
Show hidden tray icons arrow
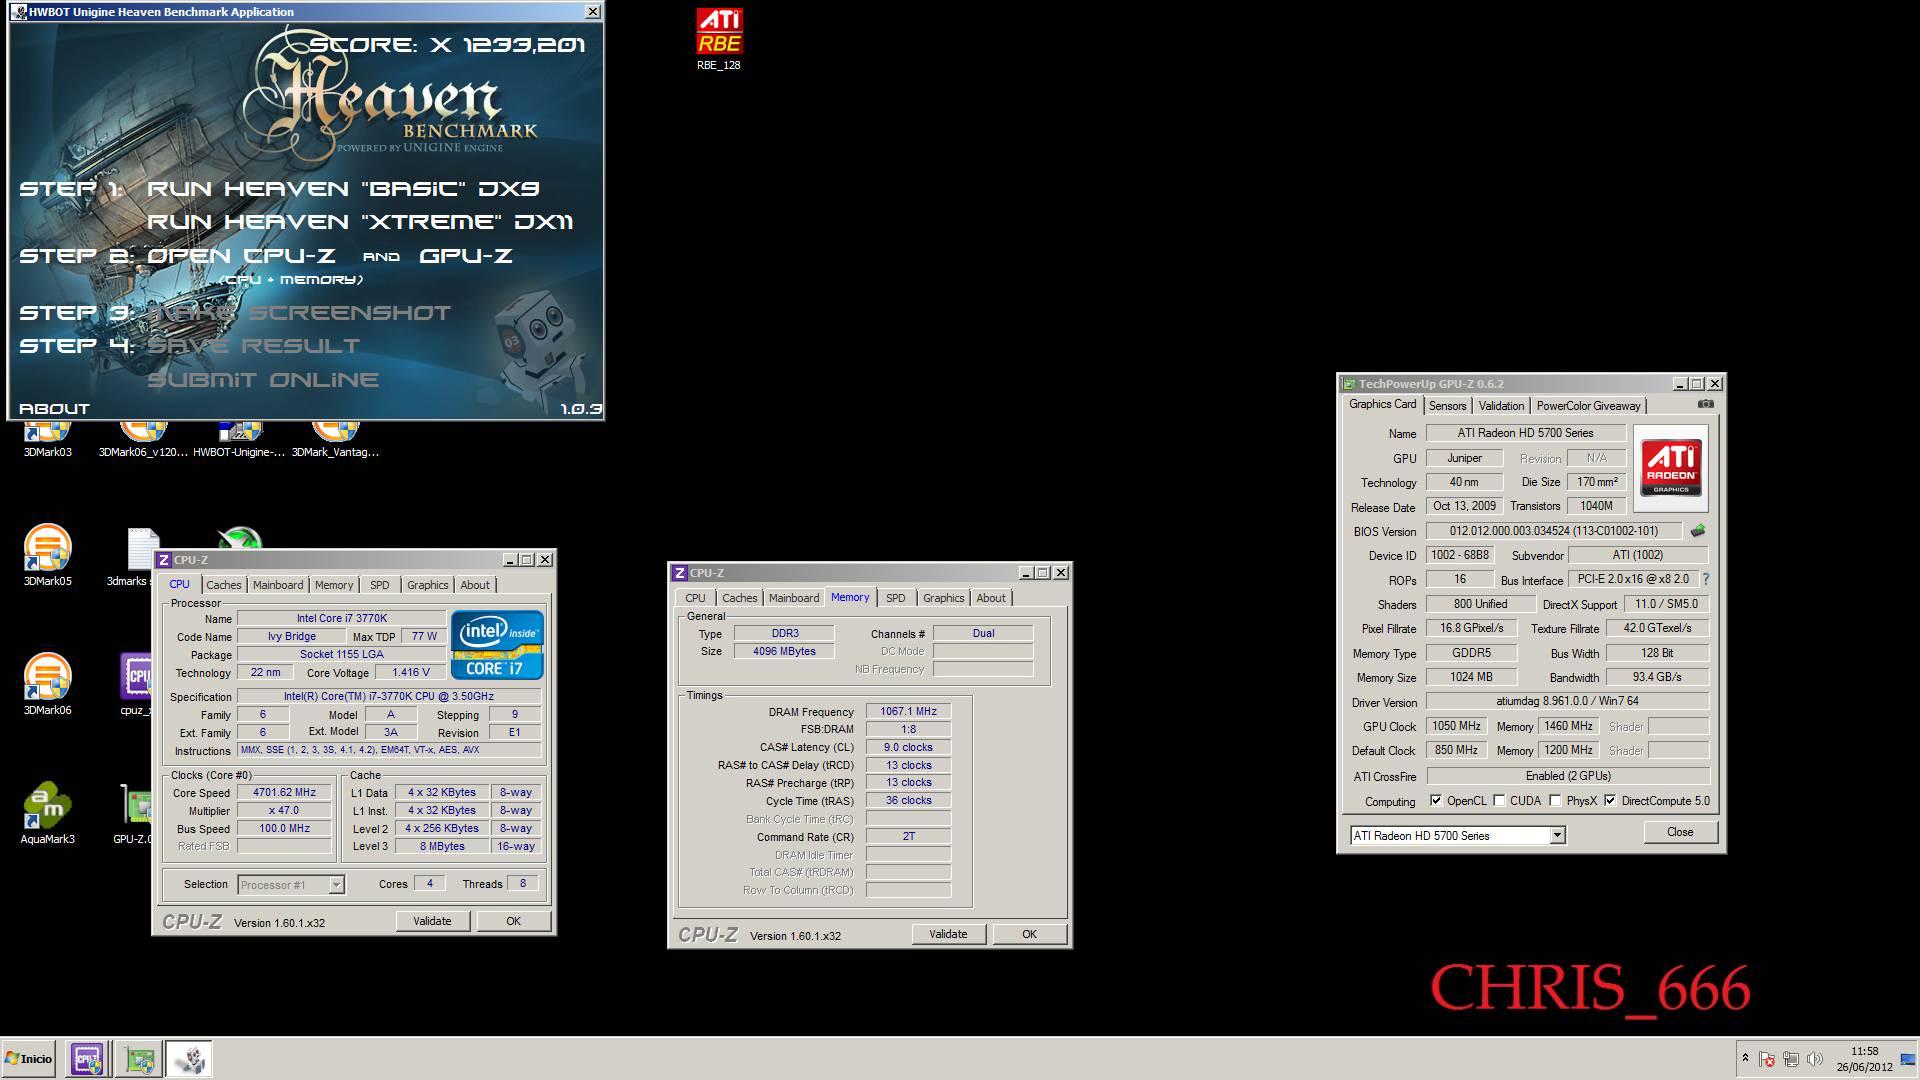(x=1745, y=1058)
